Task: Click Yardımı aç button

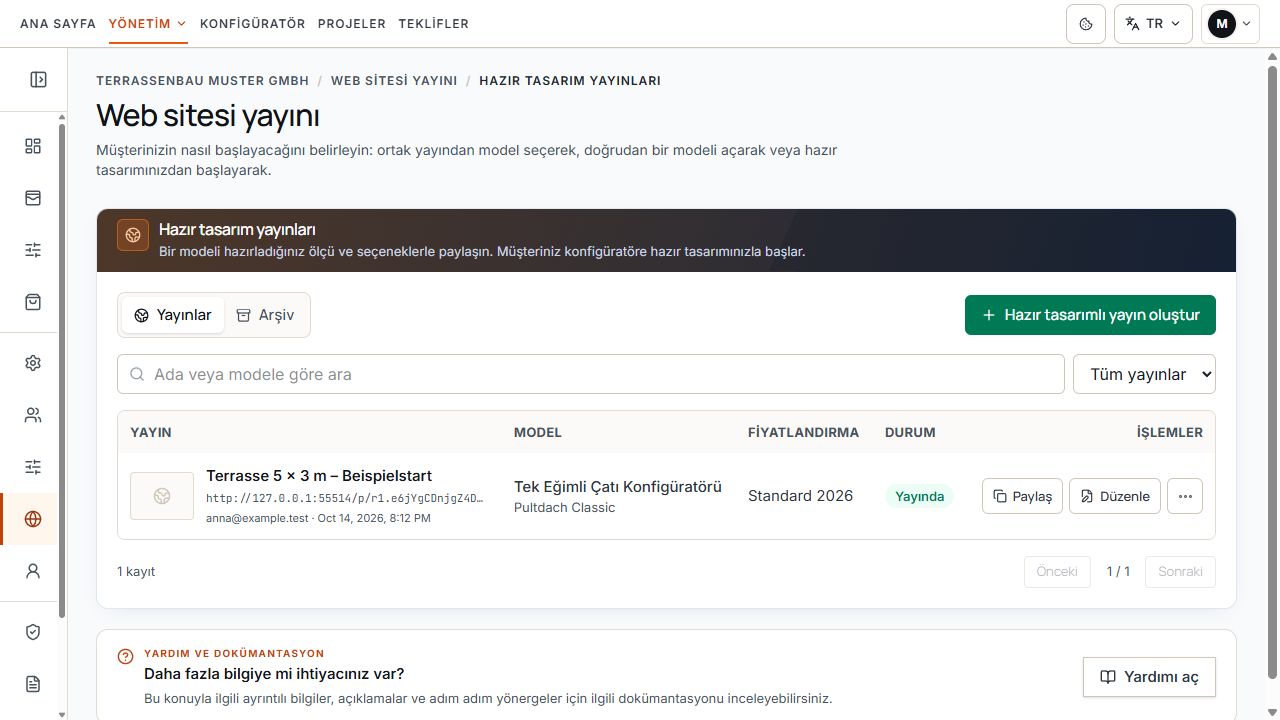Action: (x=1149, y=677)
